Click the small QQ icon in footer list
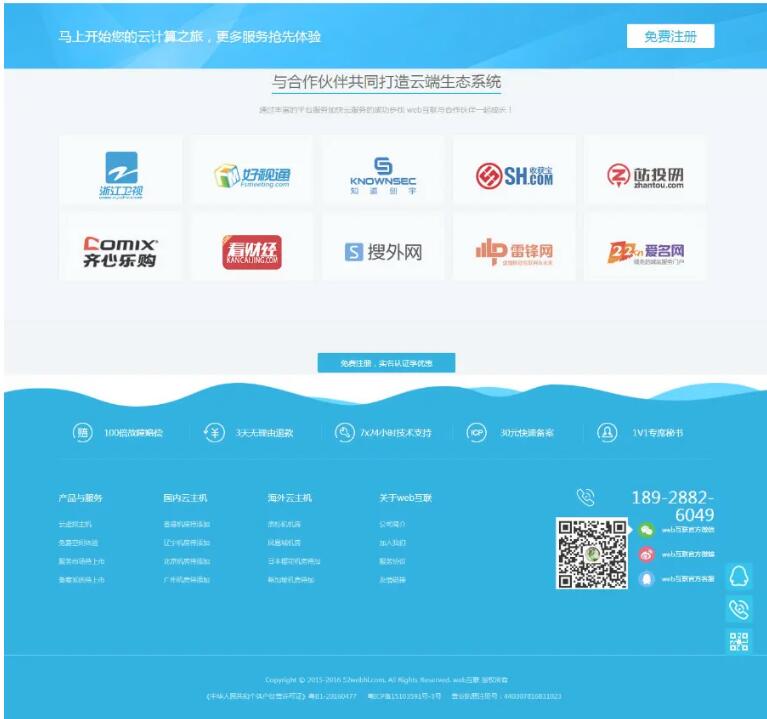 [x=647, y=579]
